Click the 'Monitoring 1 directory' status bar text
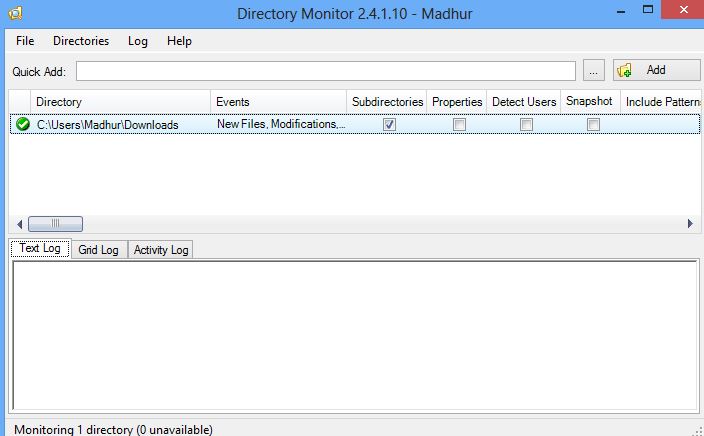This screenshot has width=704, height=436. [114, 429]
